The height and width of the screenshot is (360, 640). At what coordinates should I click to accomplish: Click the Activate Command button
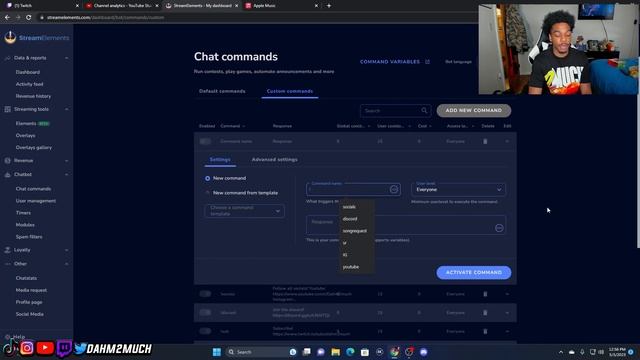(x=474, y=272)
